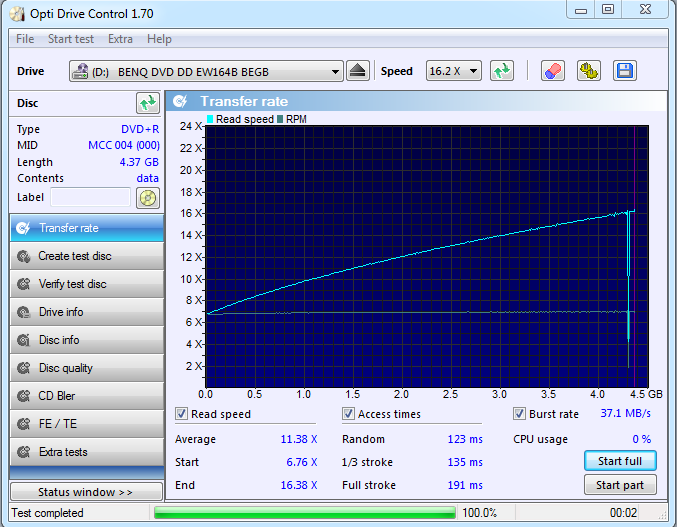Select Verify test disc
Viewport: 677px width, 527px height.
87,284
